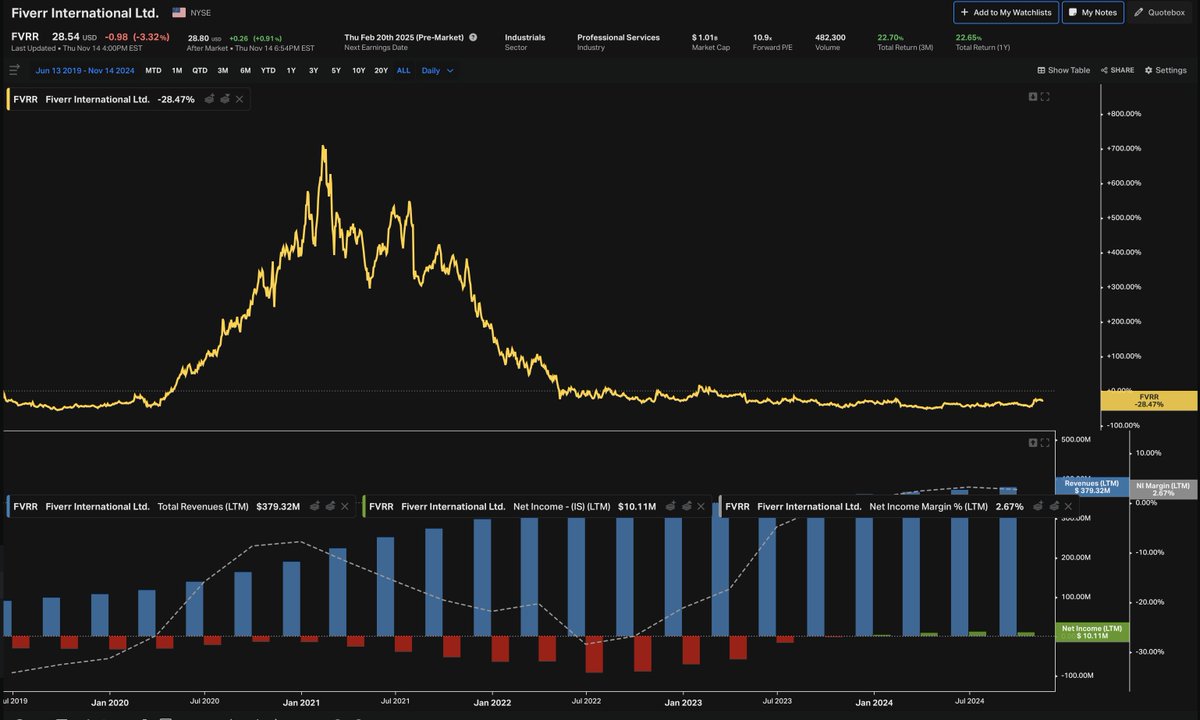The height and width of the screenshot is (720, 1200).
Task: Select the YTD time range
Action: pos(268,70)
